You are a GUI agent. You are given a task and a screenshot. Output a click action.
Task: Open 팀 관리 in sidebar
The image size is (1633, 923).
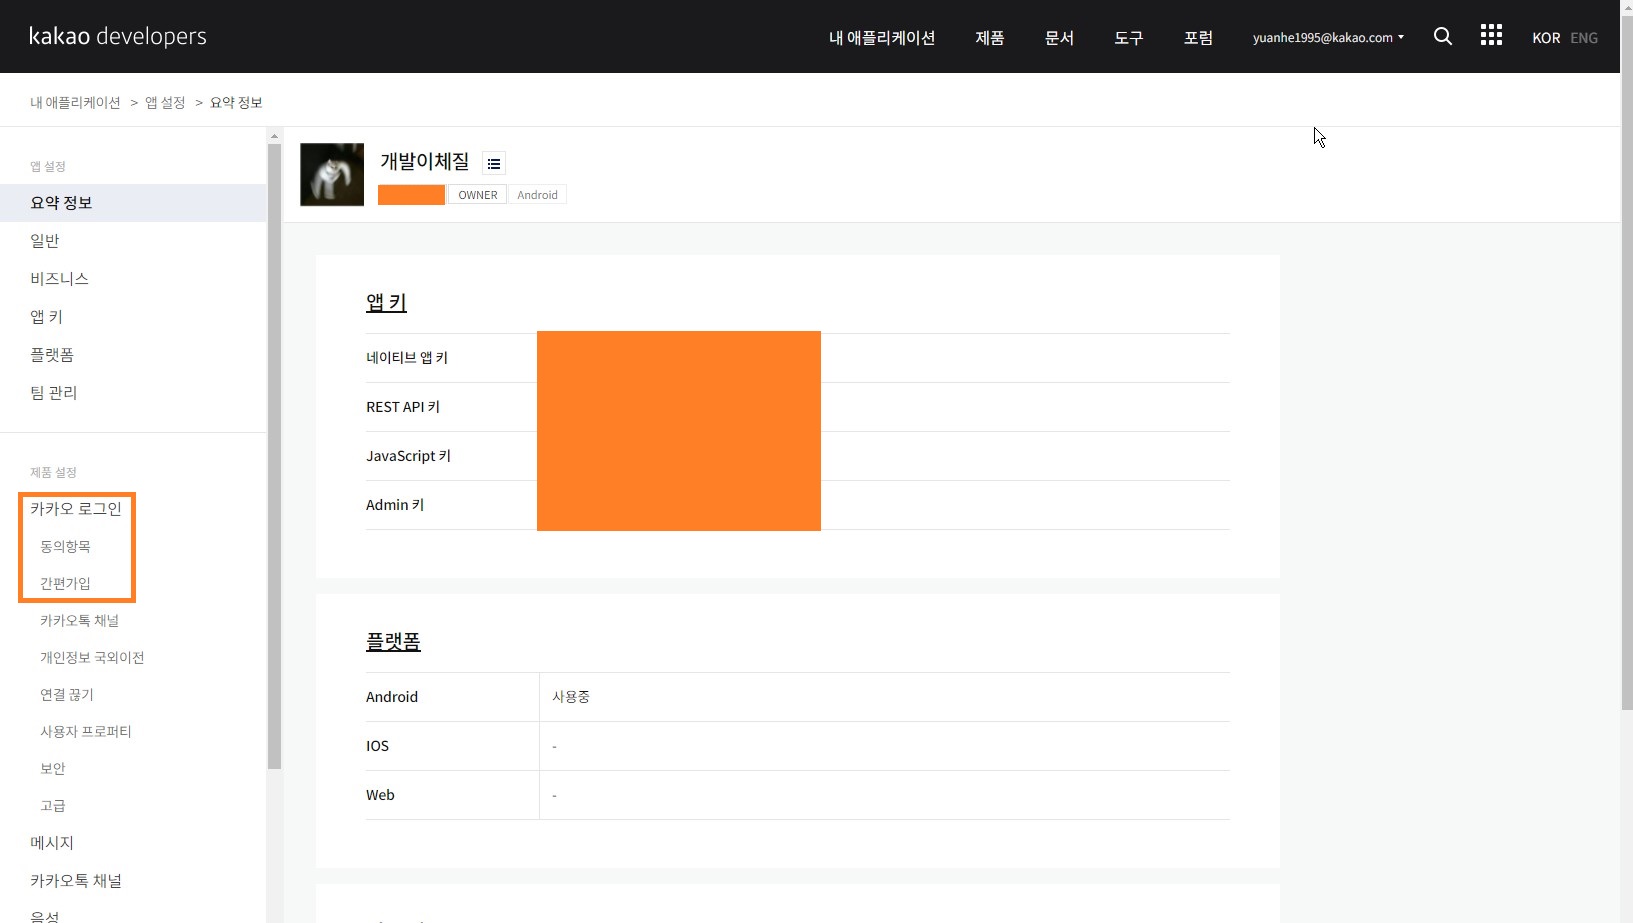pyautogui.click(x=53, y=393)
